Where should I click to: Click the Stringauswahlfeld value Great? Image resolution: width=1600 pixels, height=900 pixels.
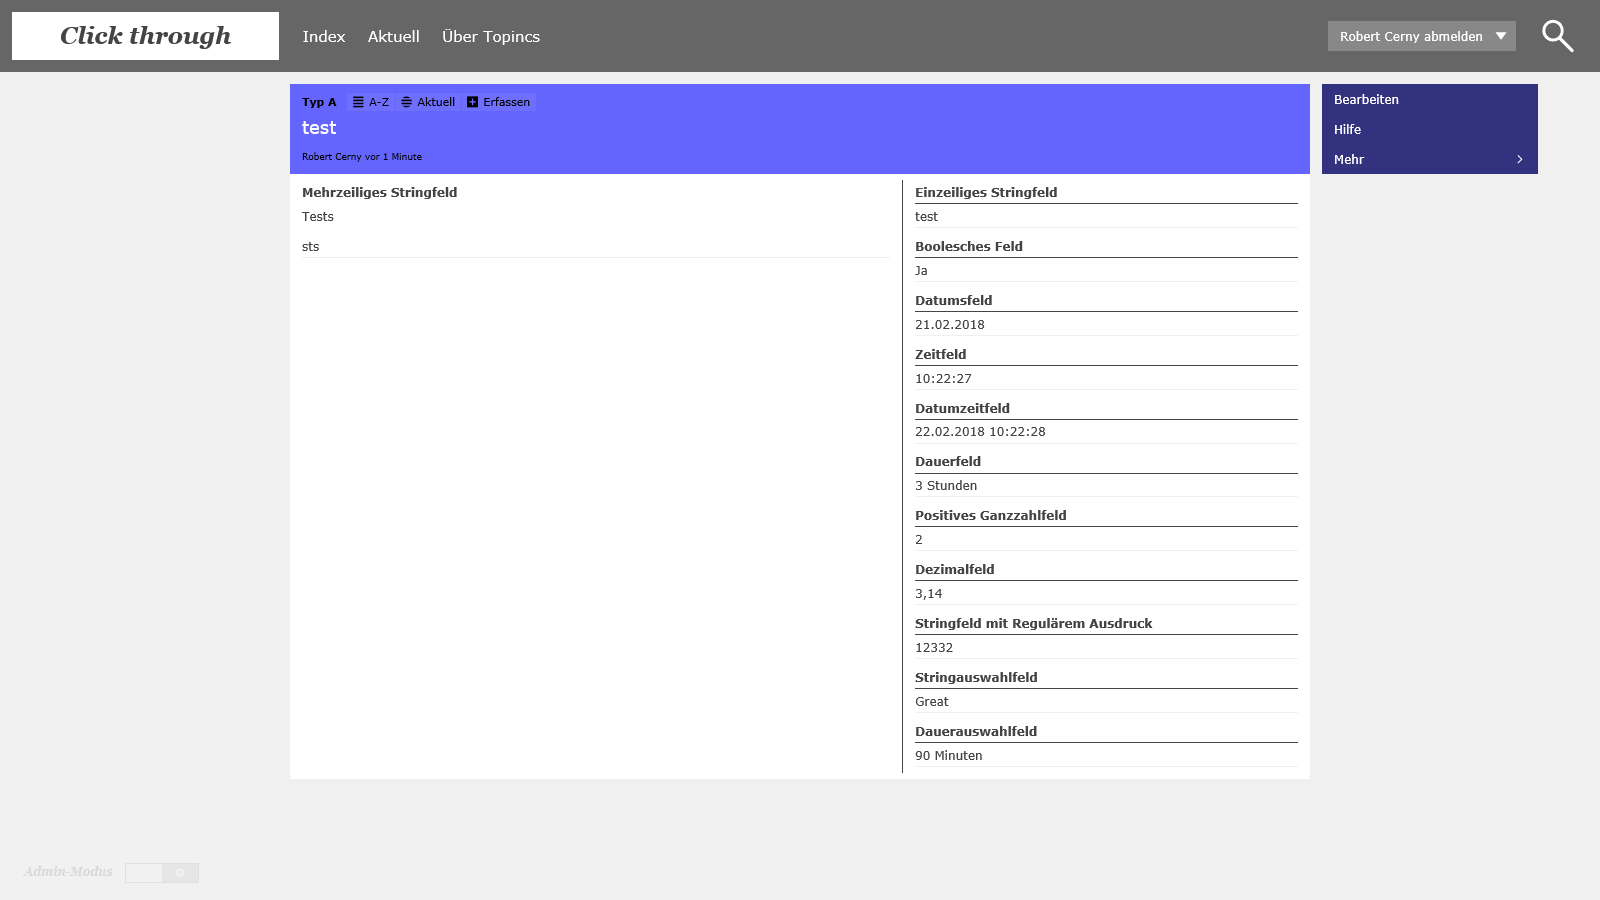(931, 702)
